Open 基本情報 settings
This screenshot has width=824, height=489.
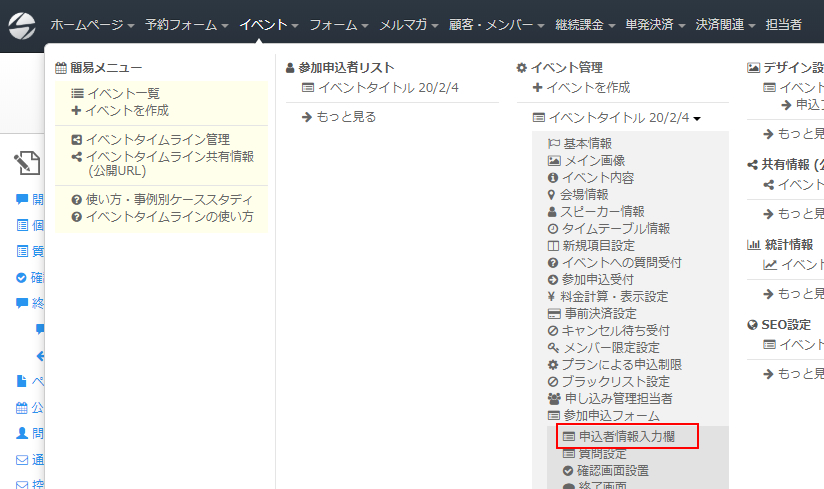[x=587, y=143]
